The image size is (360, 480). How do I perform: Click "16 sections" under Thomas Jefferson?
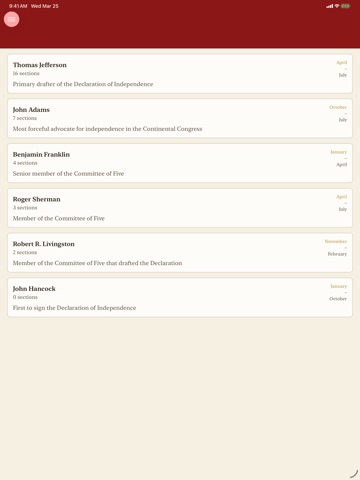26,73
